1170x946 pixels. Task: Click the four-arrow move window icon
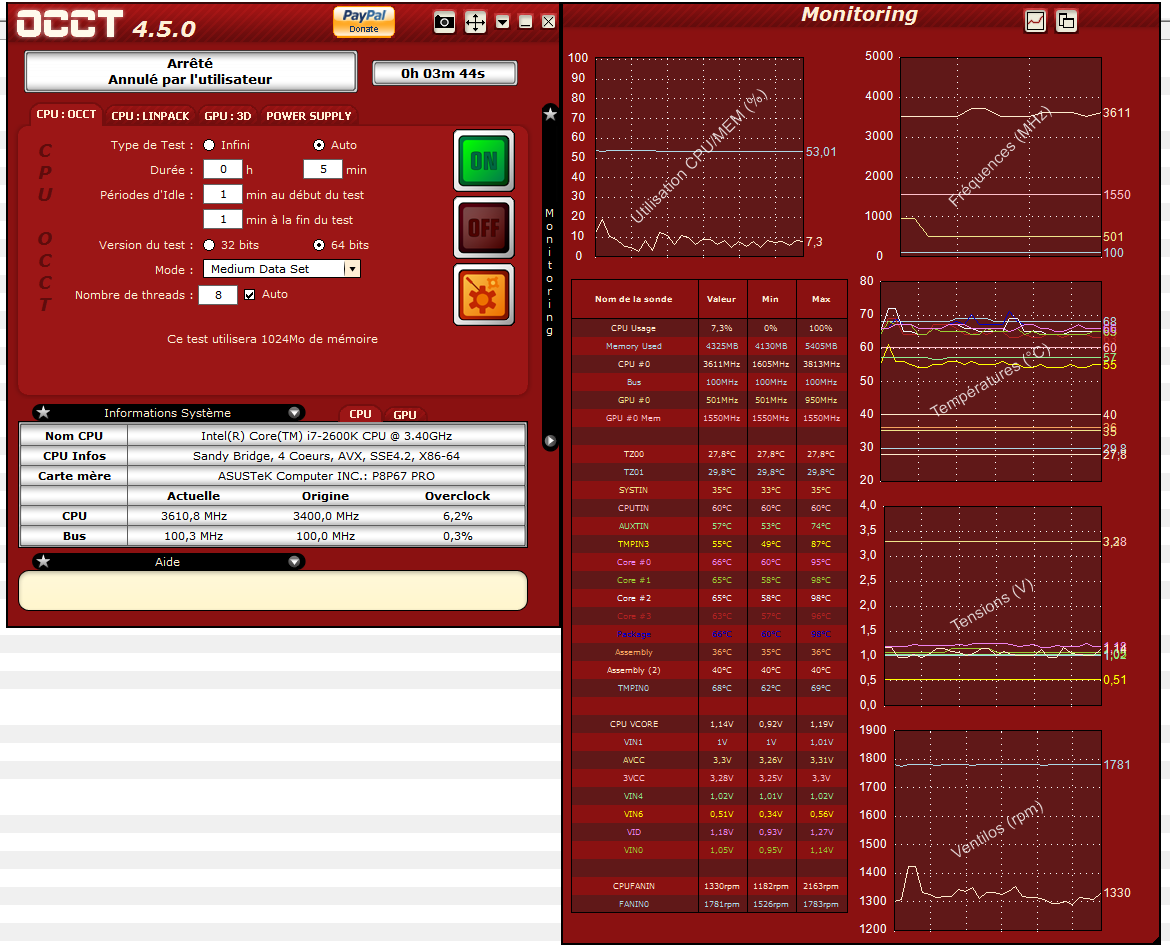click(x=475, y=22)
